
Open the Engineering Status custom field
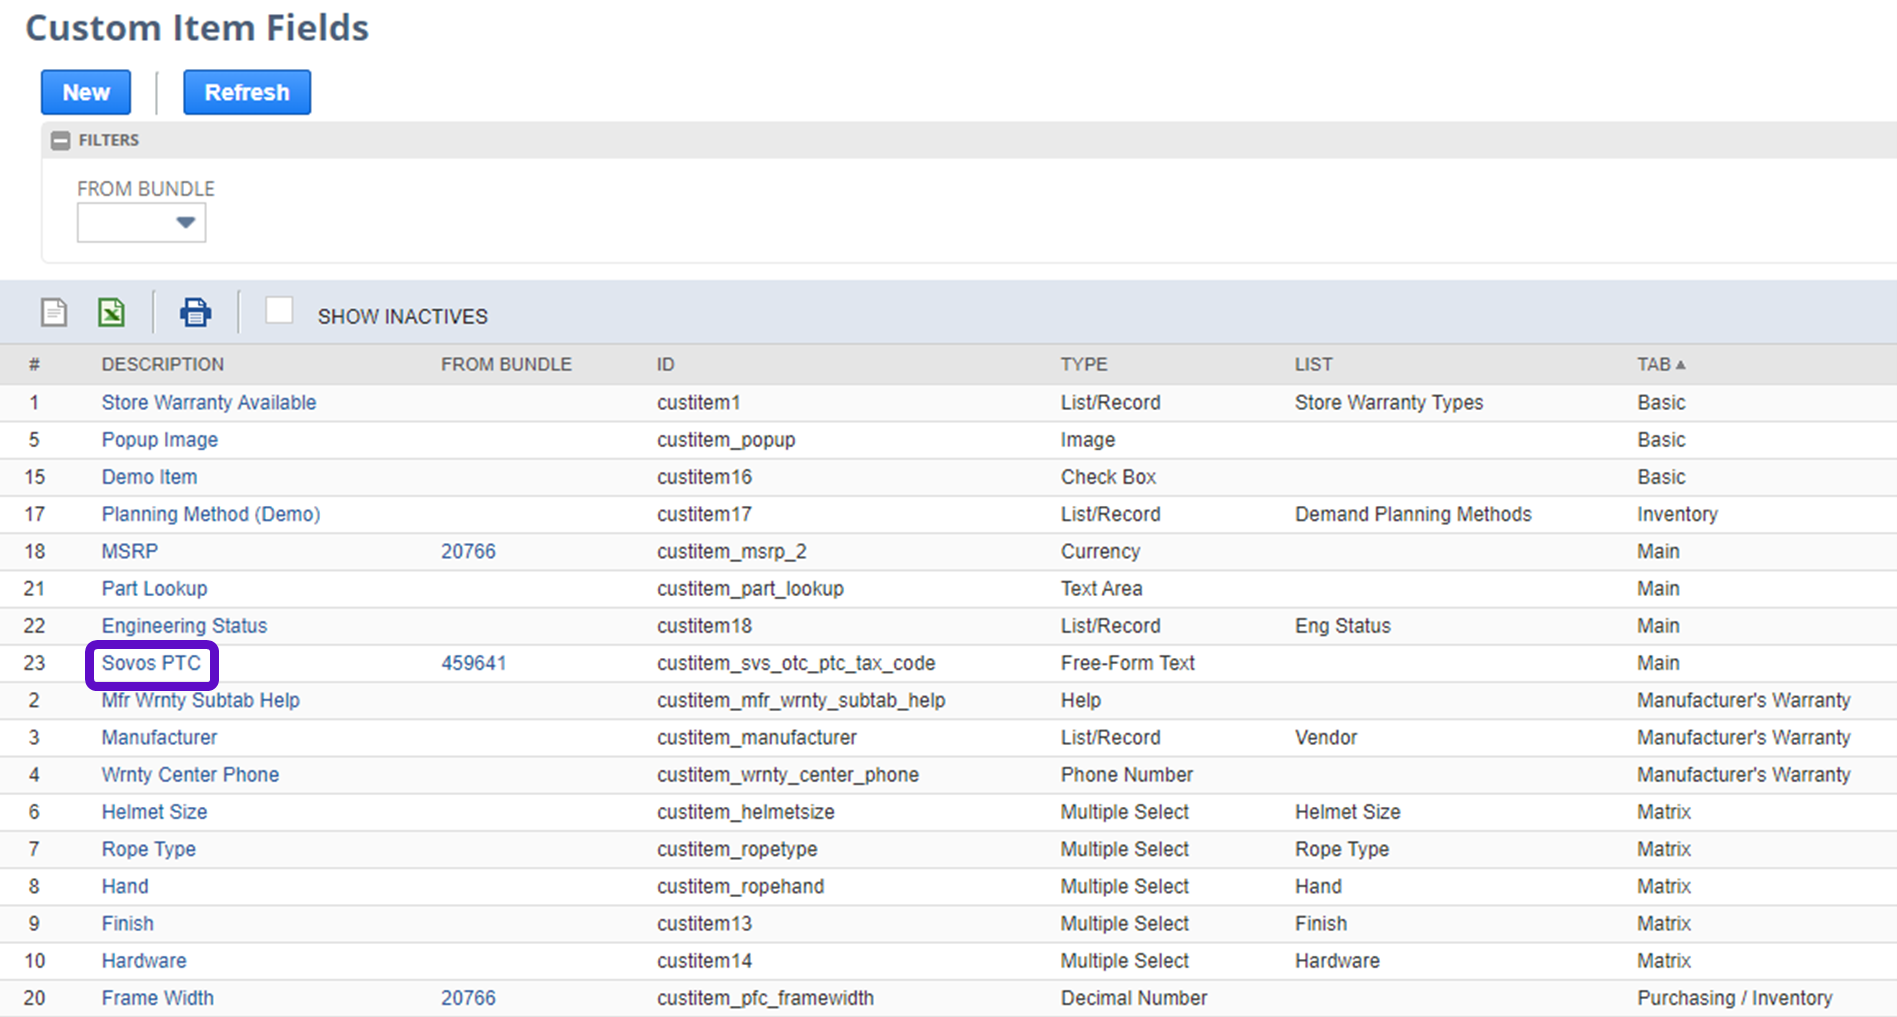coord(184,626)
